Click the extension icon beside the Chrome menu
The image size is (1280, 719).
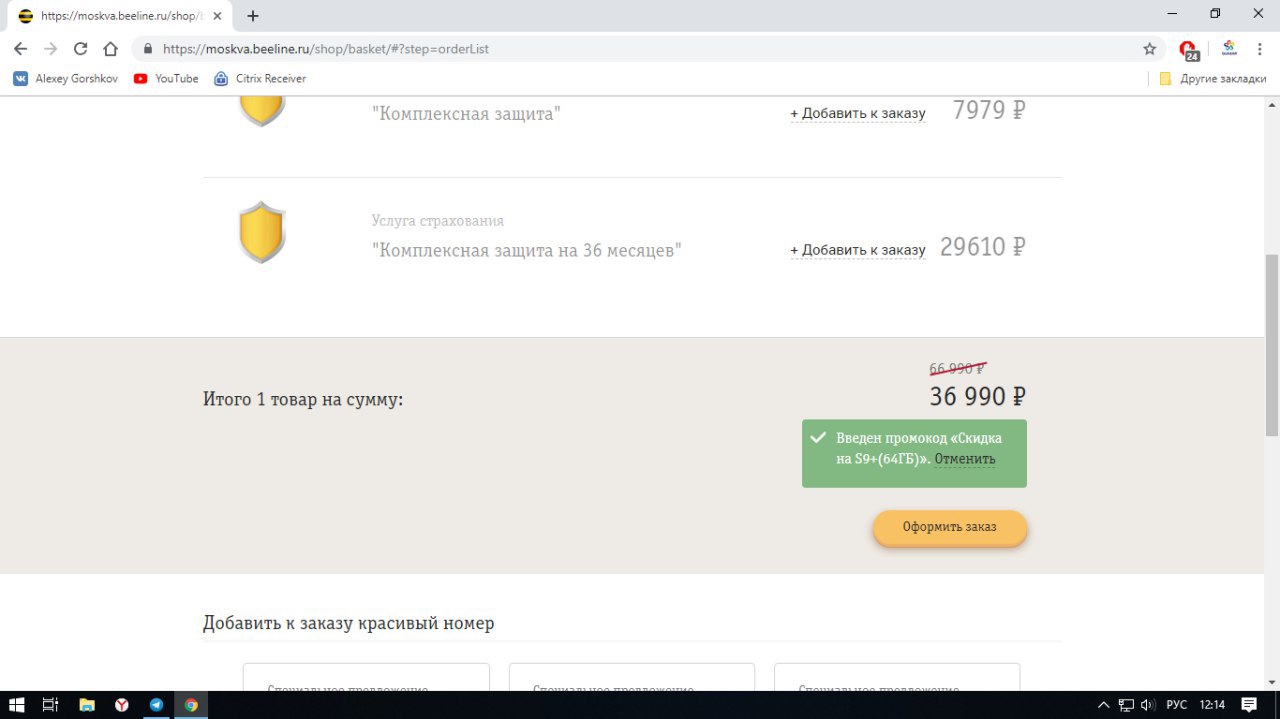(1229, 48)
